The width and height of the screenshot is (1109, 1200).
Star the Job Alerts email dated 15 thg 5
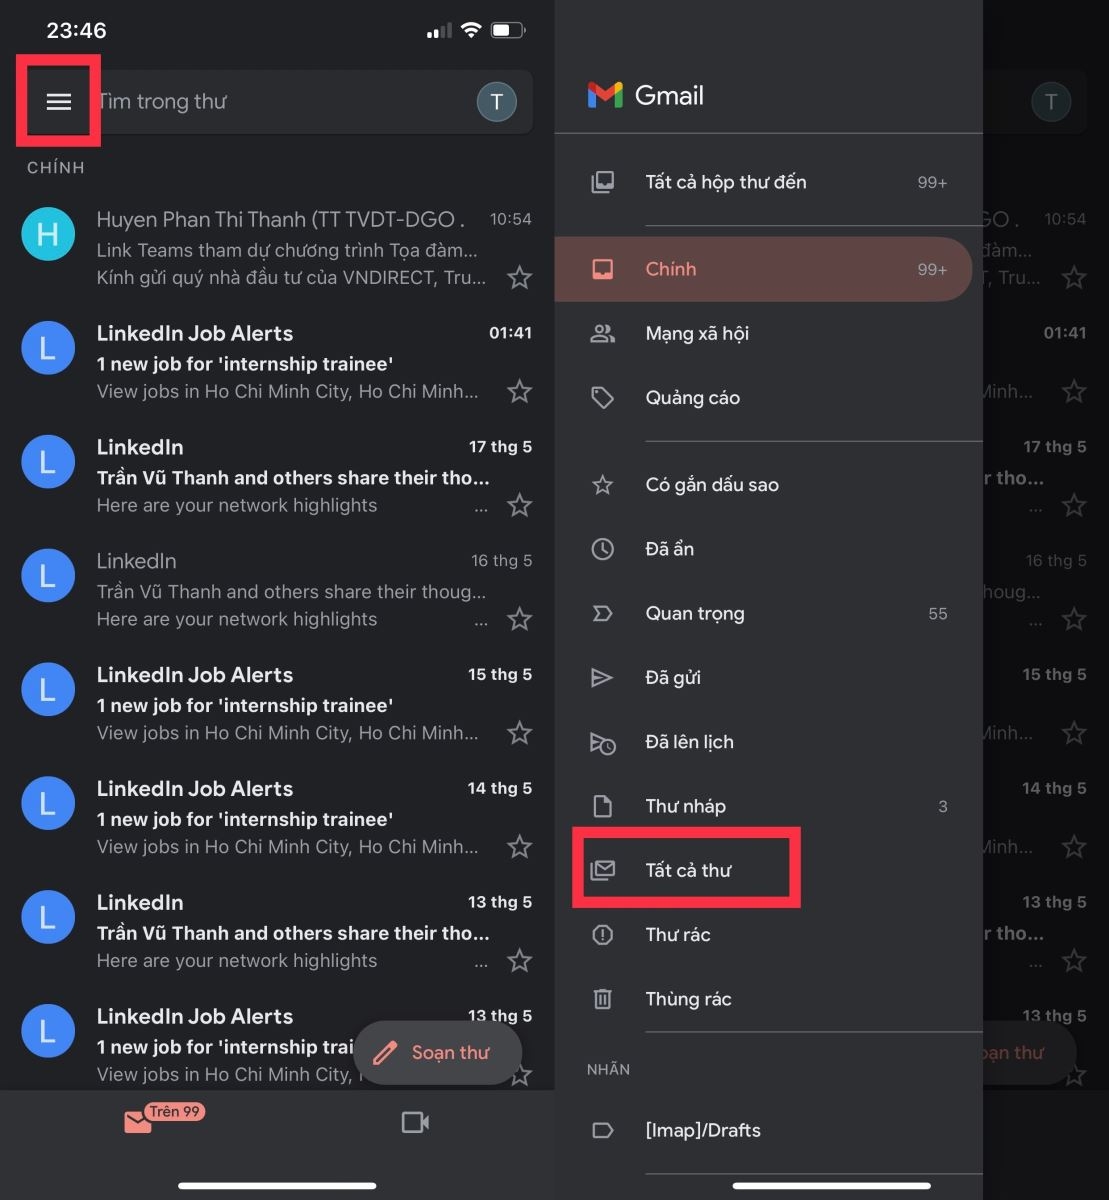coord(519,733)
